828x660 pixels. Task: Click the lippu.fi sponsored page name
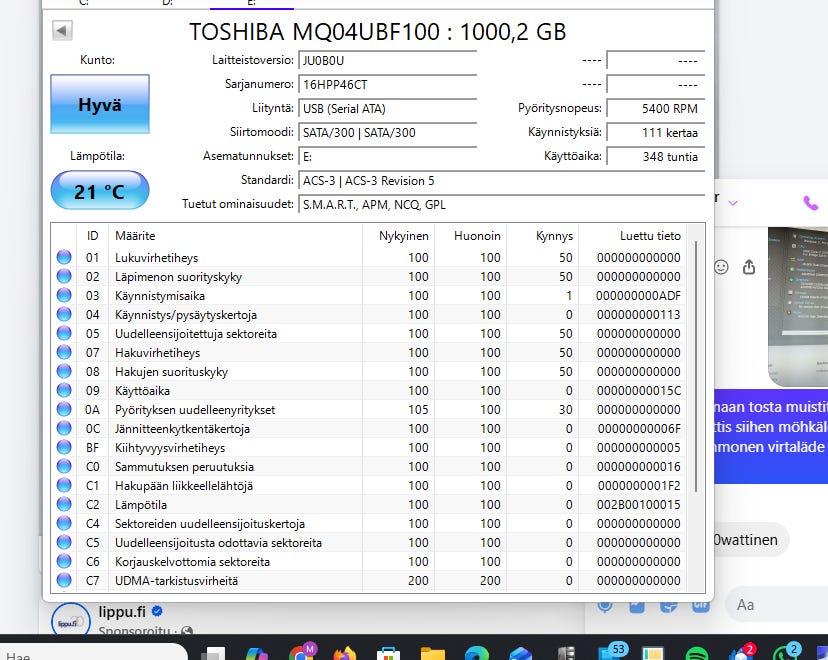[x=122, y=611]
